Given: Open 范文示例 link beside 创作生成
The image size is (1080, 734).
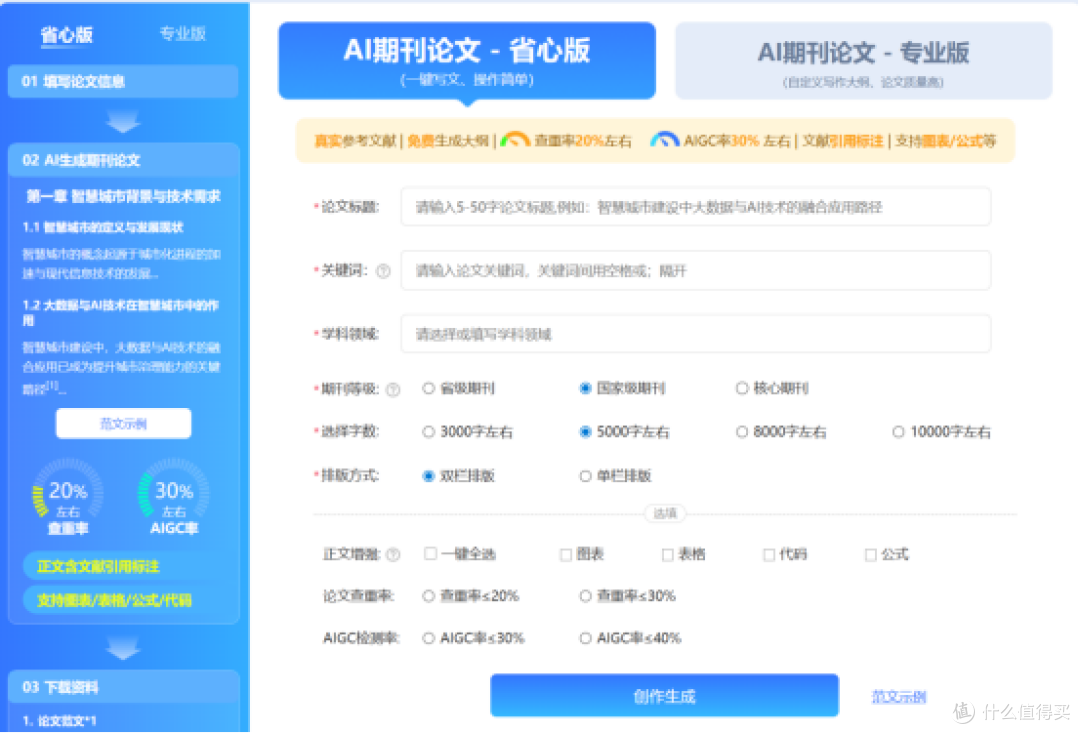Looking at the screenshot, I should point(899,697).
